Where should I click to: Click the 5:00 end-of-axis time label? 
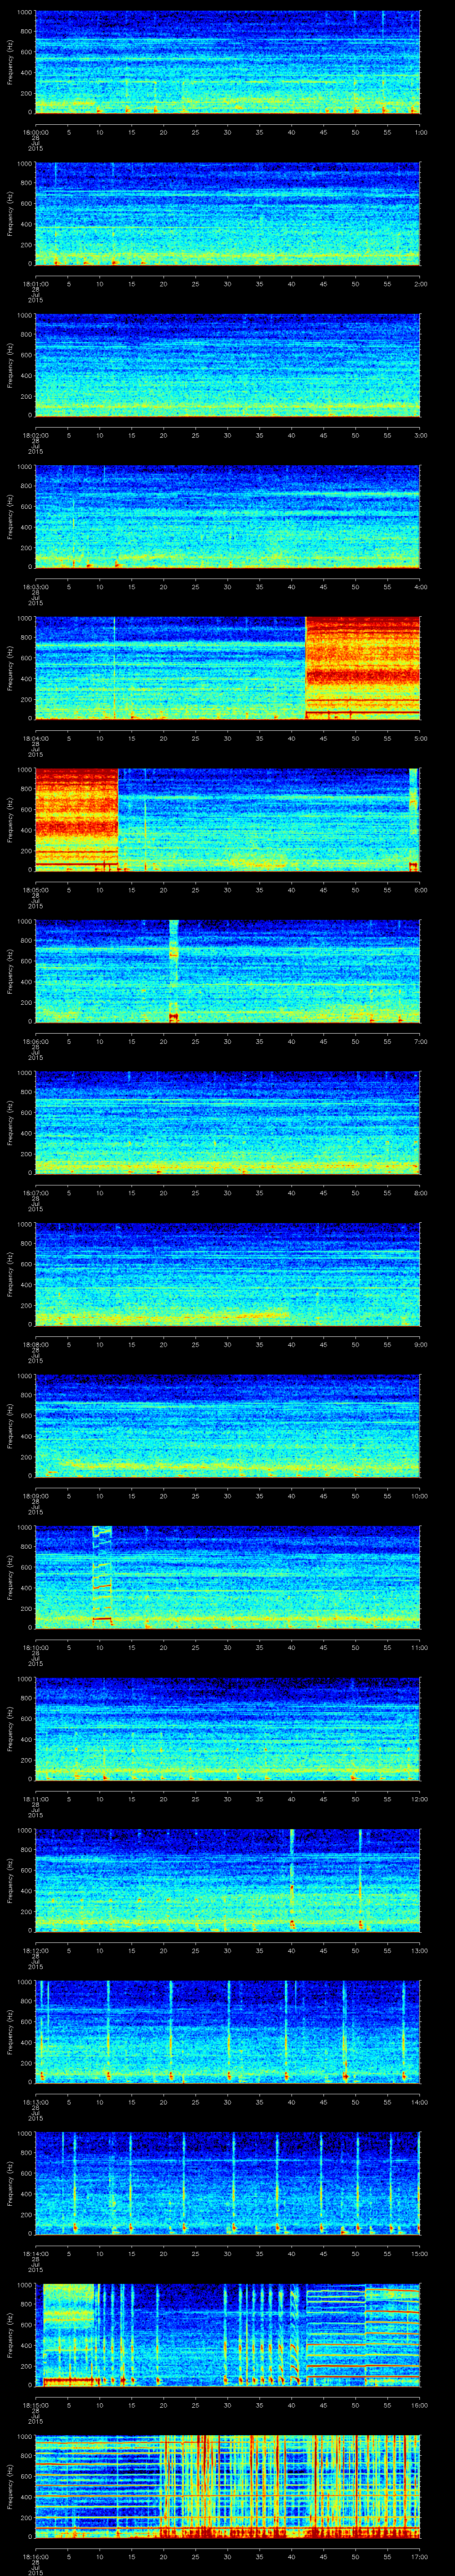(421, 738)
